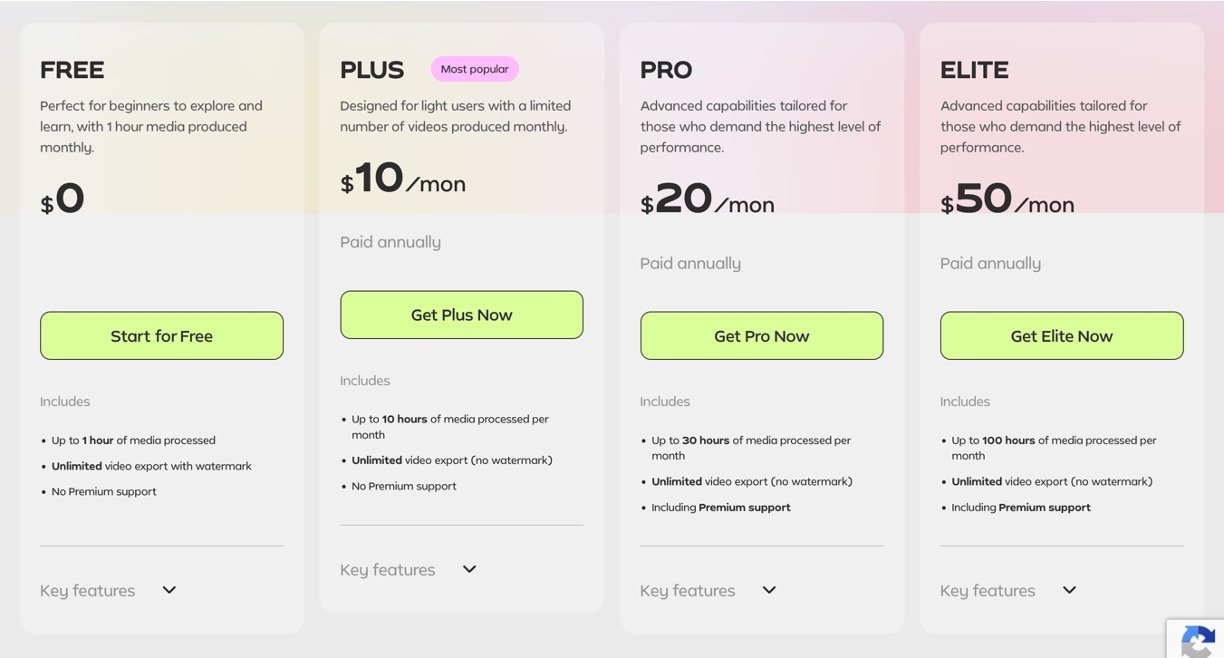Screen dimensions: 1224x658
Task: Click the PLUS plan heading
Action: pos(372,70)
